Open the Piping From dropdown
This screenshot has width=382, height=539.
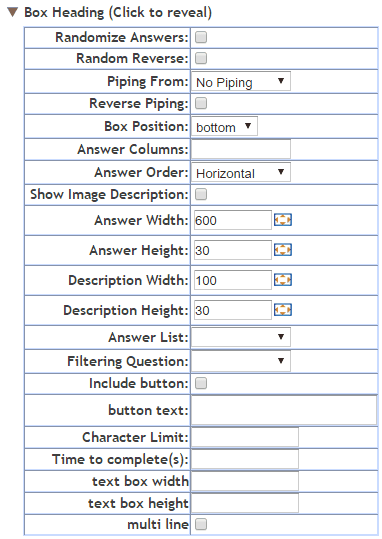(x=241, y=81)
